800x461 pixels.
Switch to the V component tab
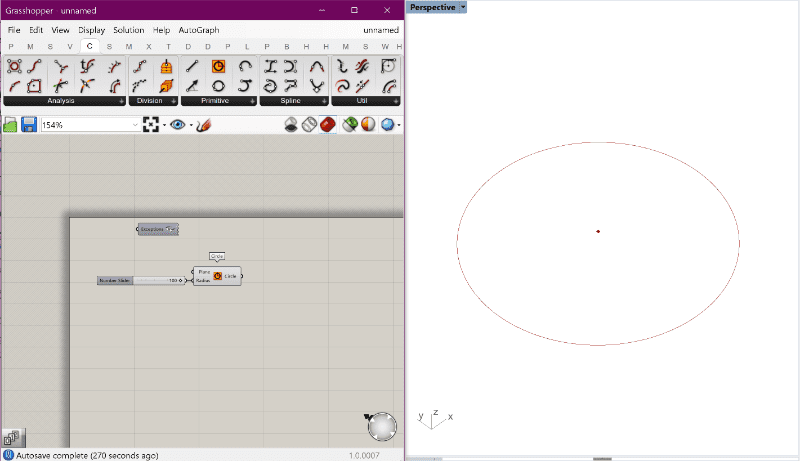click(70, 46)
